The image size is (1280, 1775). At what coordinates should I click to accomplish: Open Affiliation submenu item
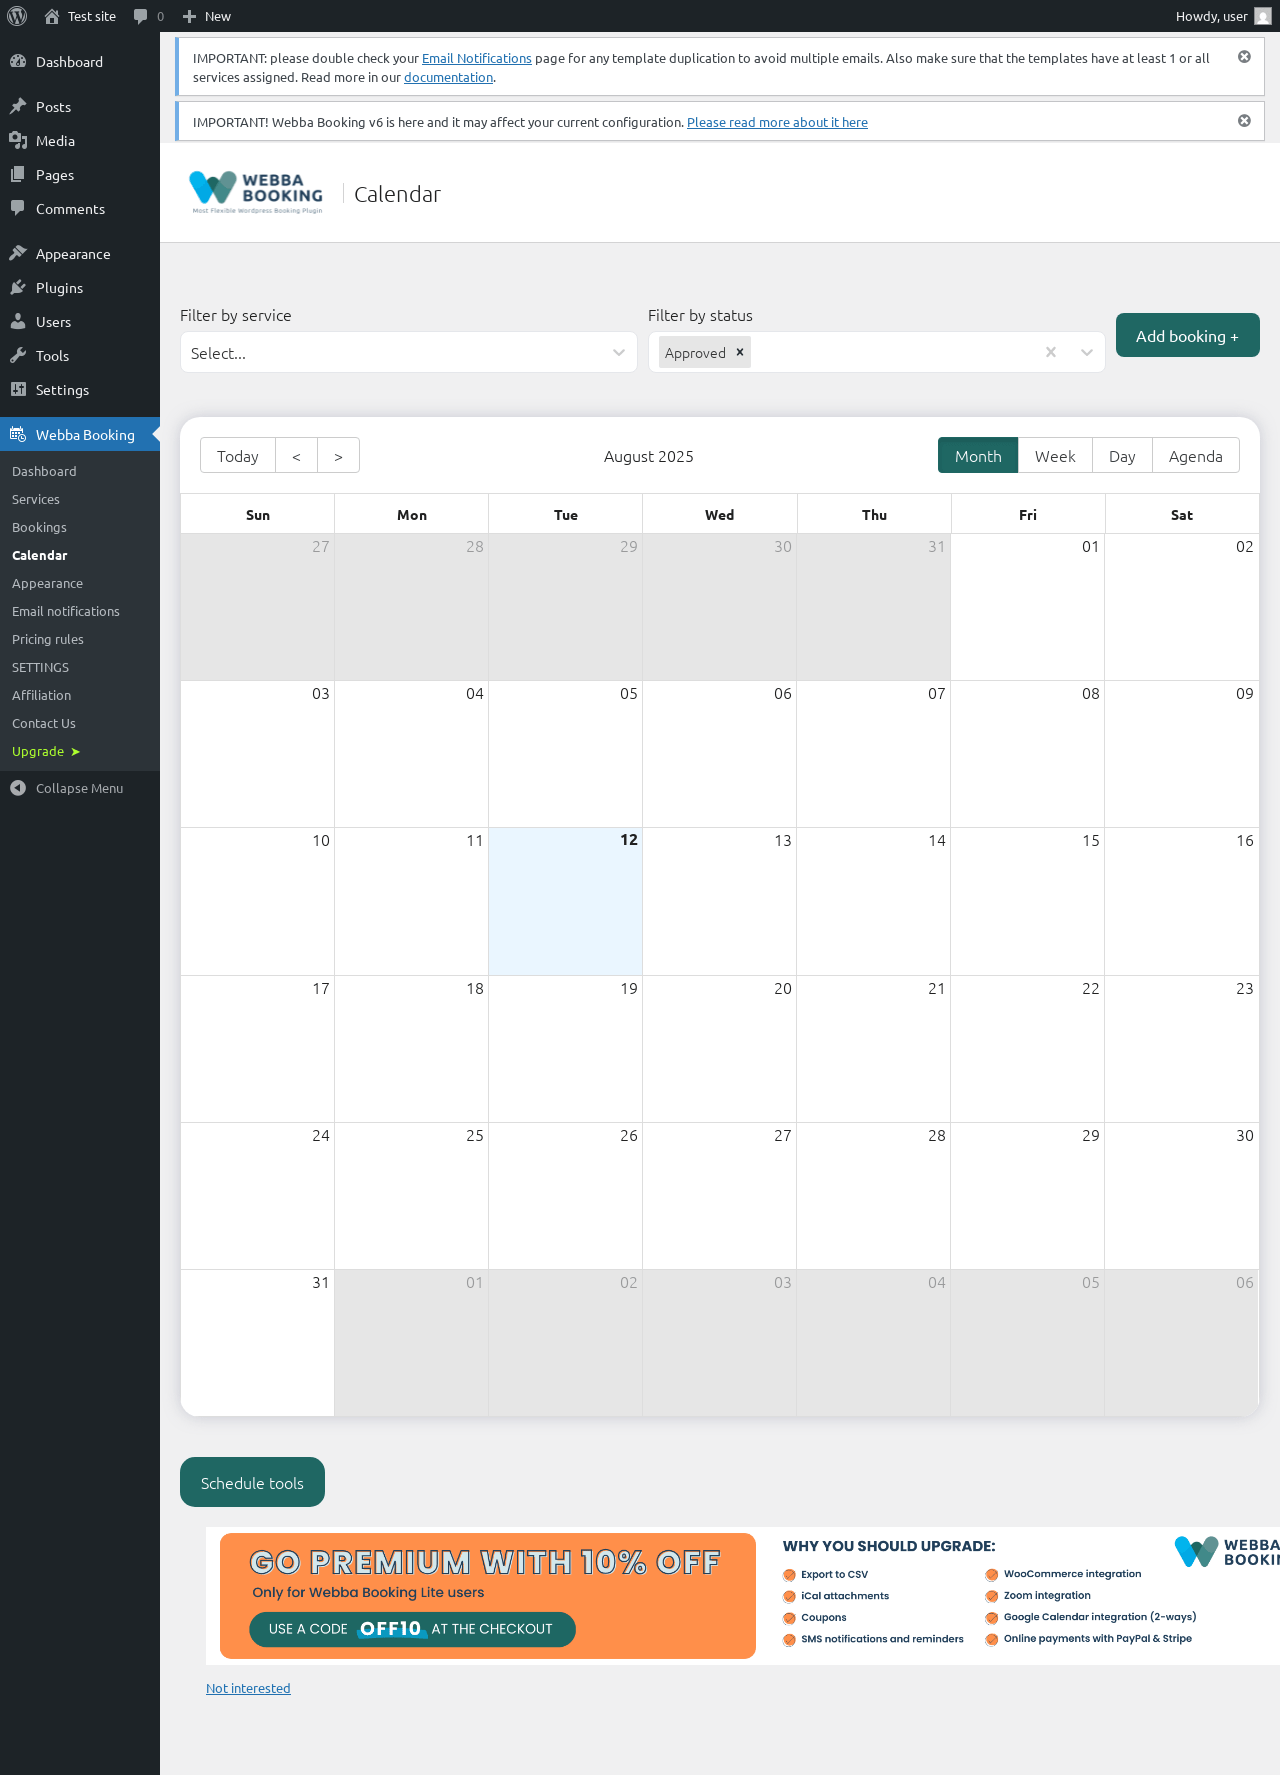(x=80, y=695)
